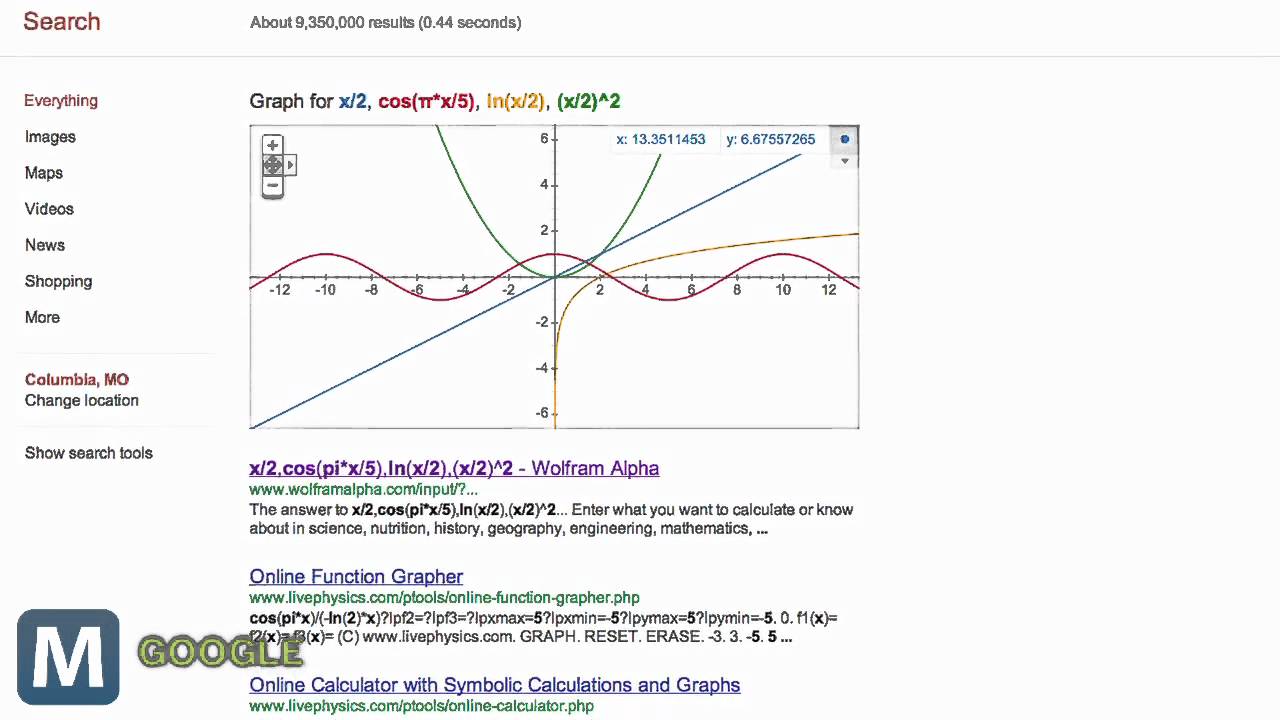The image size is (1280, 720).
Task: Open the function dropdown arrow below blue dot
Action: (845, 161)
